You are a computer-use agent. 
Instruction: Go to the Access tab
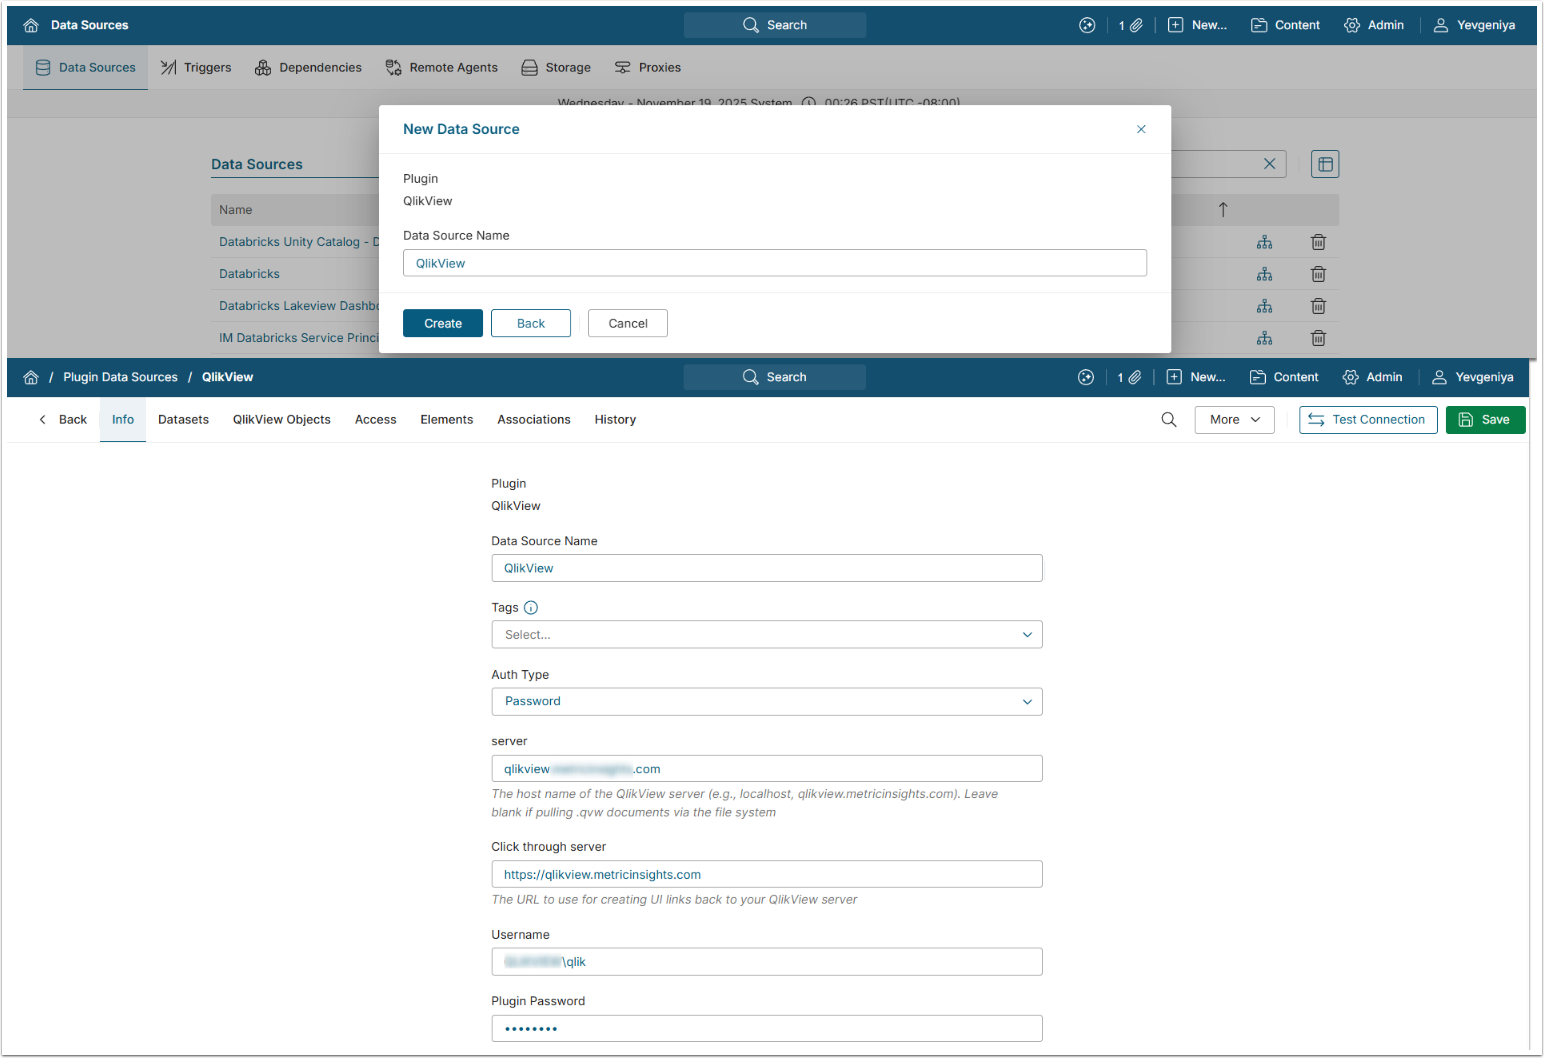tap(376, 420)
